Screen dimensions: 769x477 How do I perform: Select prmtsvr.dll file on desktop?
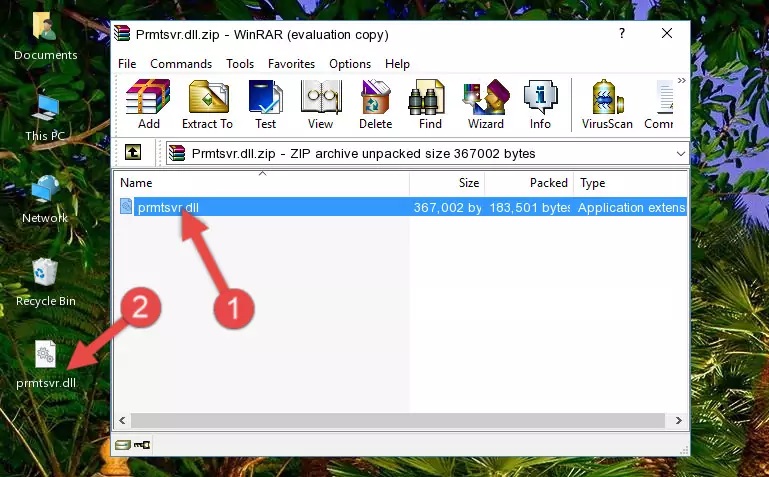pyautogui.click(x=46, y=365)
